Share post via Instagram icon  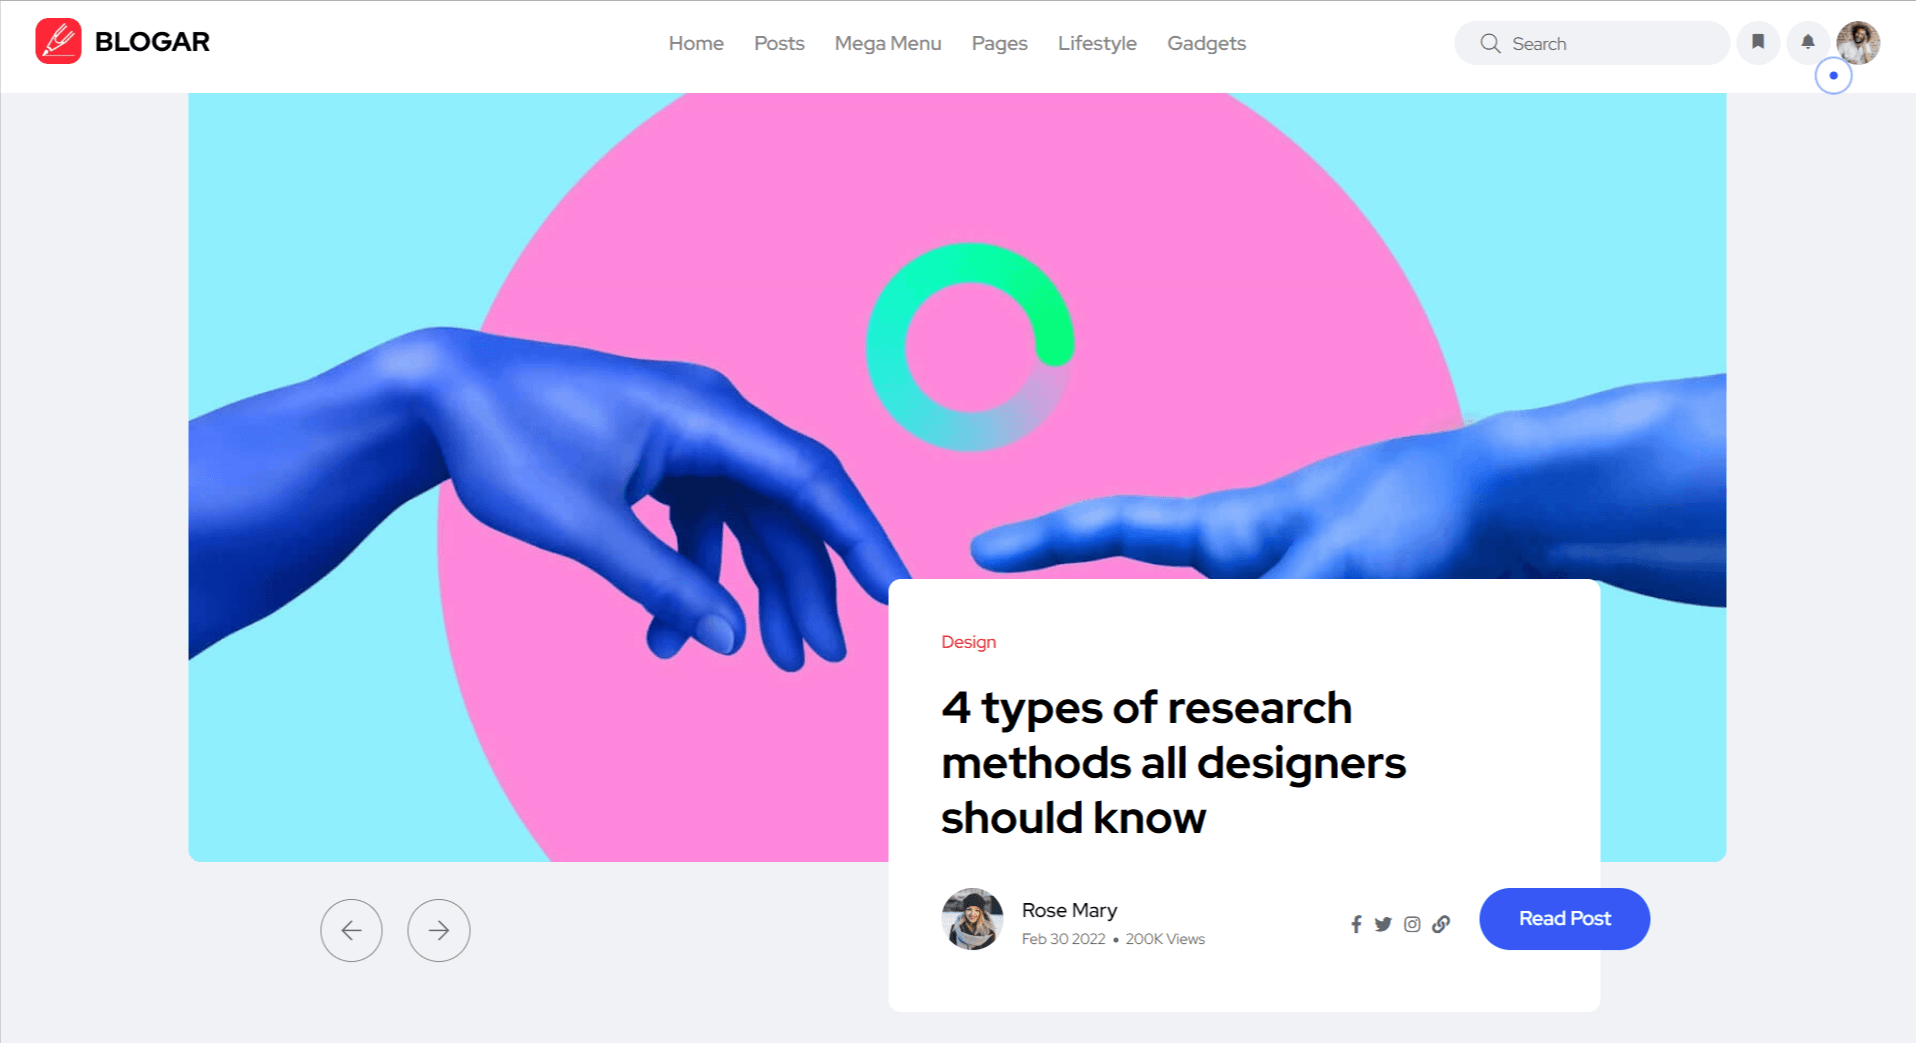pos(1412,924)
